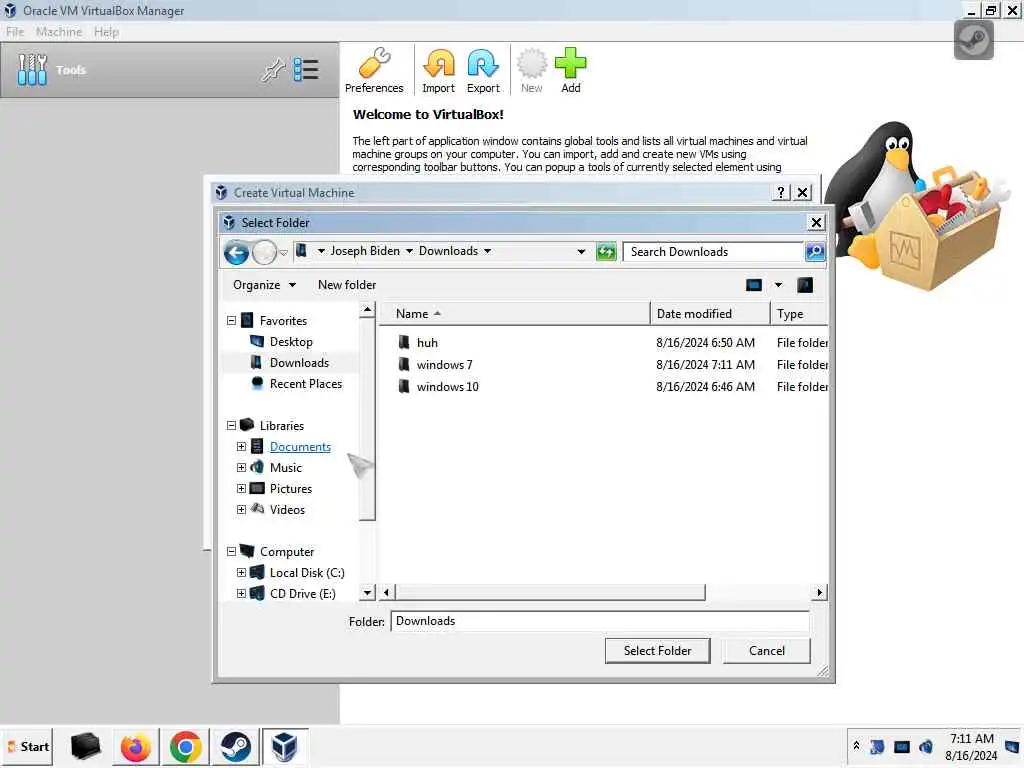This screenshot has width=1024, height=768.
Task: Click the Tools screwdrivers icon
Action: click(32, 70)
